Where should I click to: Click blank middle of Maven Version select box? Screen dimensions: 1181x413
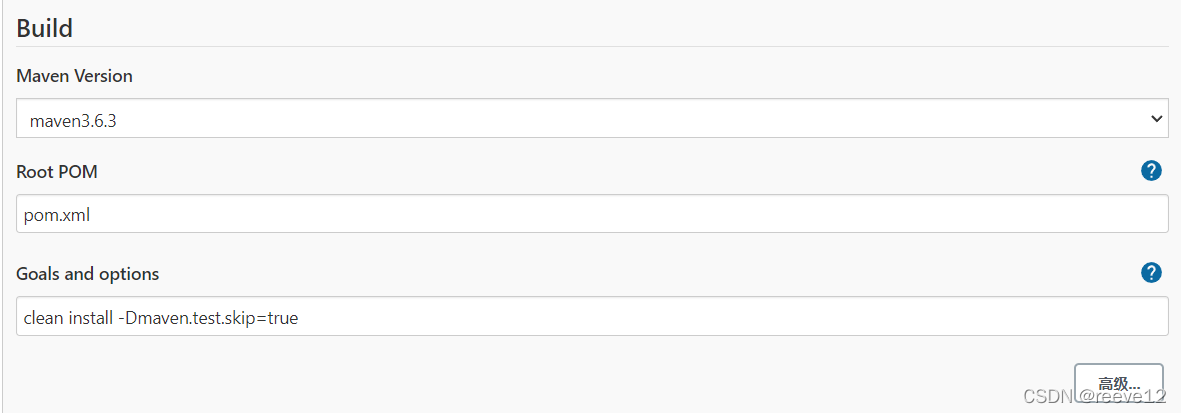(600, 120)
